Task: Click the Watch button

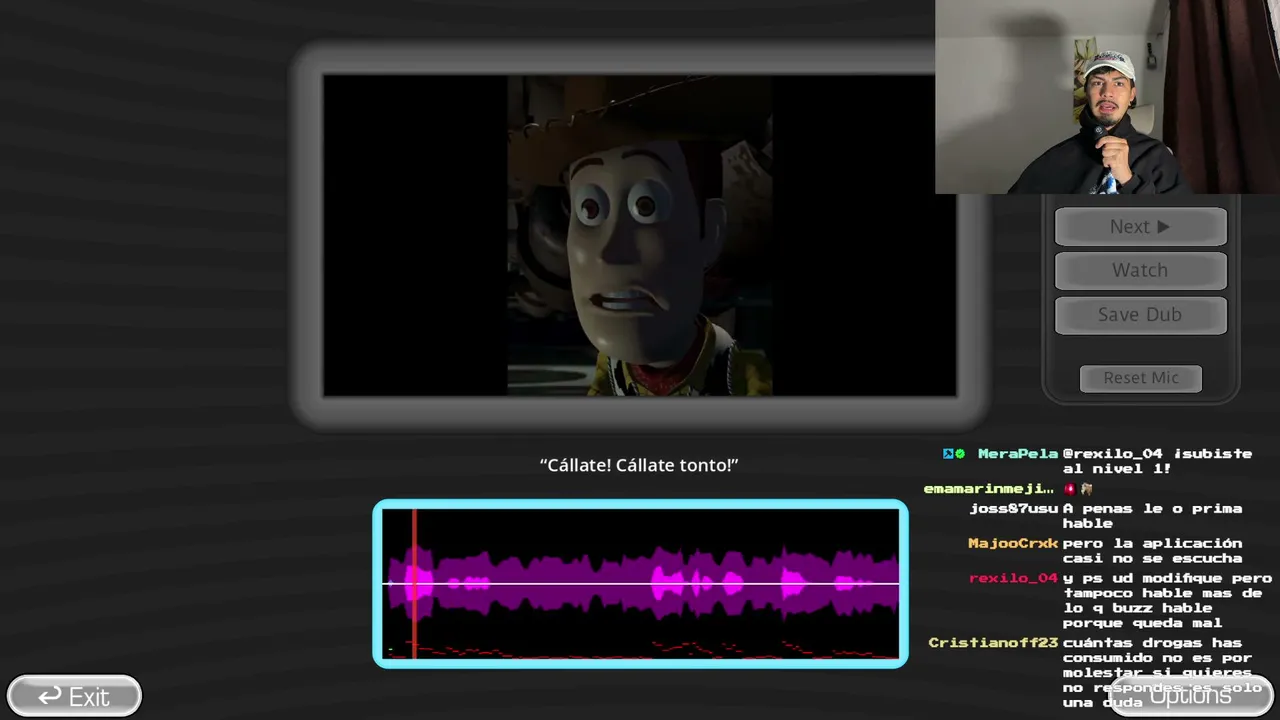Action: coord(1140,270)
